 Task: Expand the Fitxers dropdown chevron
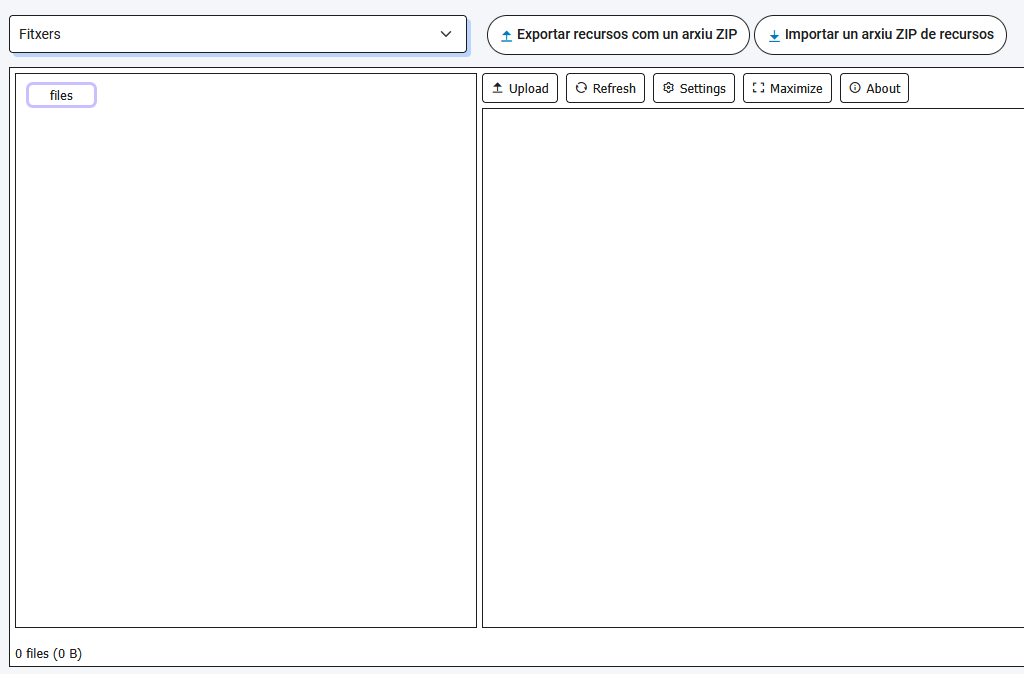[x=446, y=34]
